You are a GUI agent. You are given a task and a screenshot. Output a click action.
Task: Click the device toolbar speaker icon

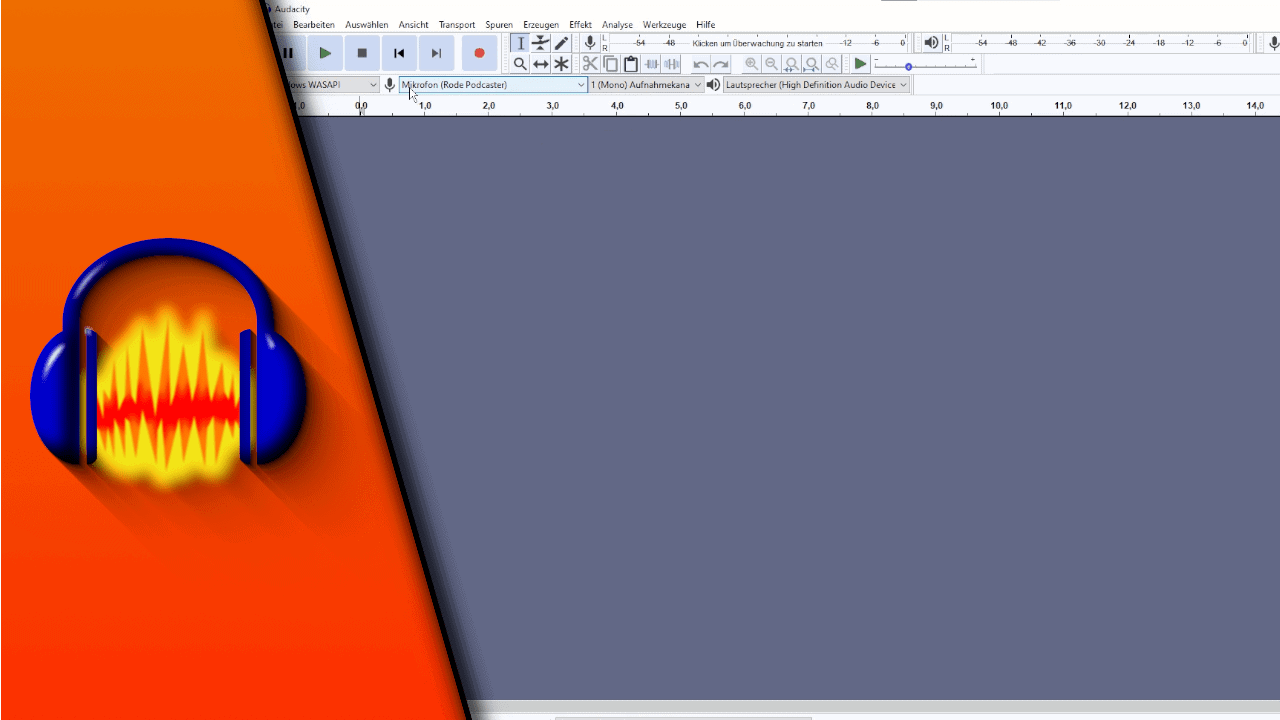coord(713,85)
